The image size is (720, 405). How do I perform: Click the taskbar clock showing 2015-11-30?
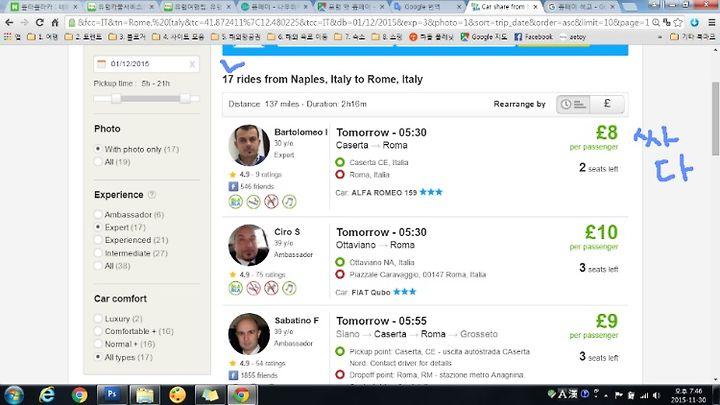[688, 395]
